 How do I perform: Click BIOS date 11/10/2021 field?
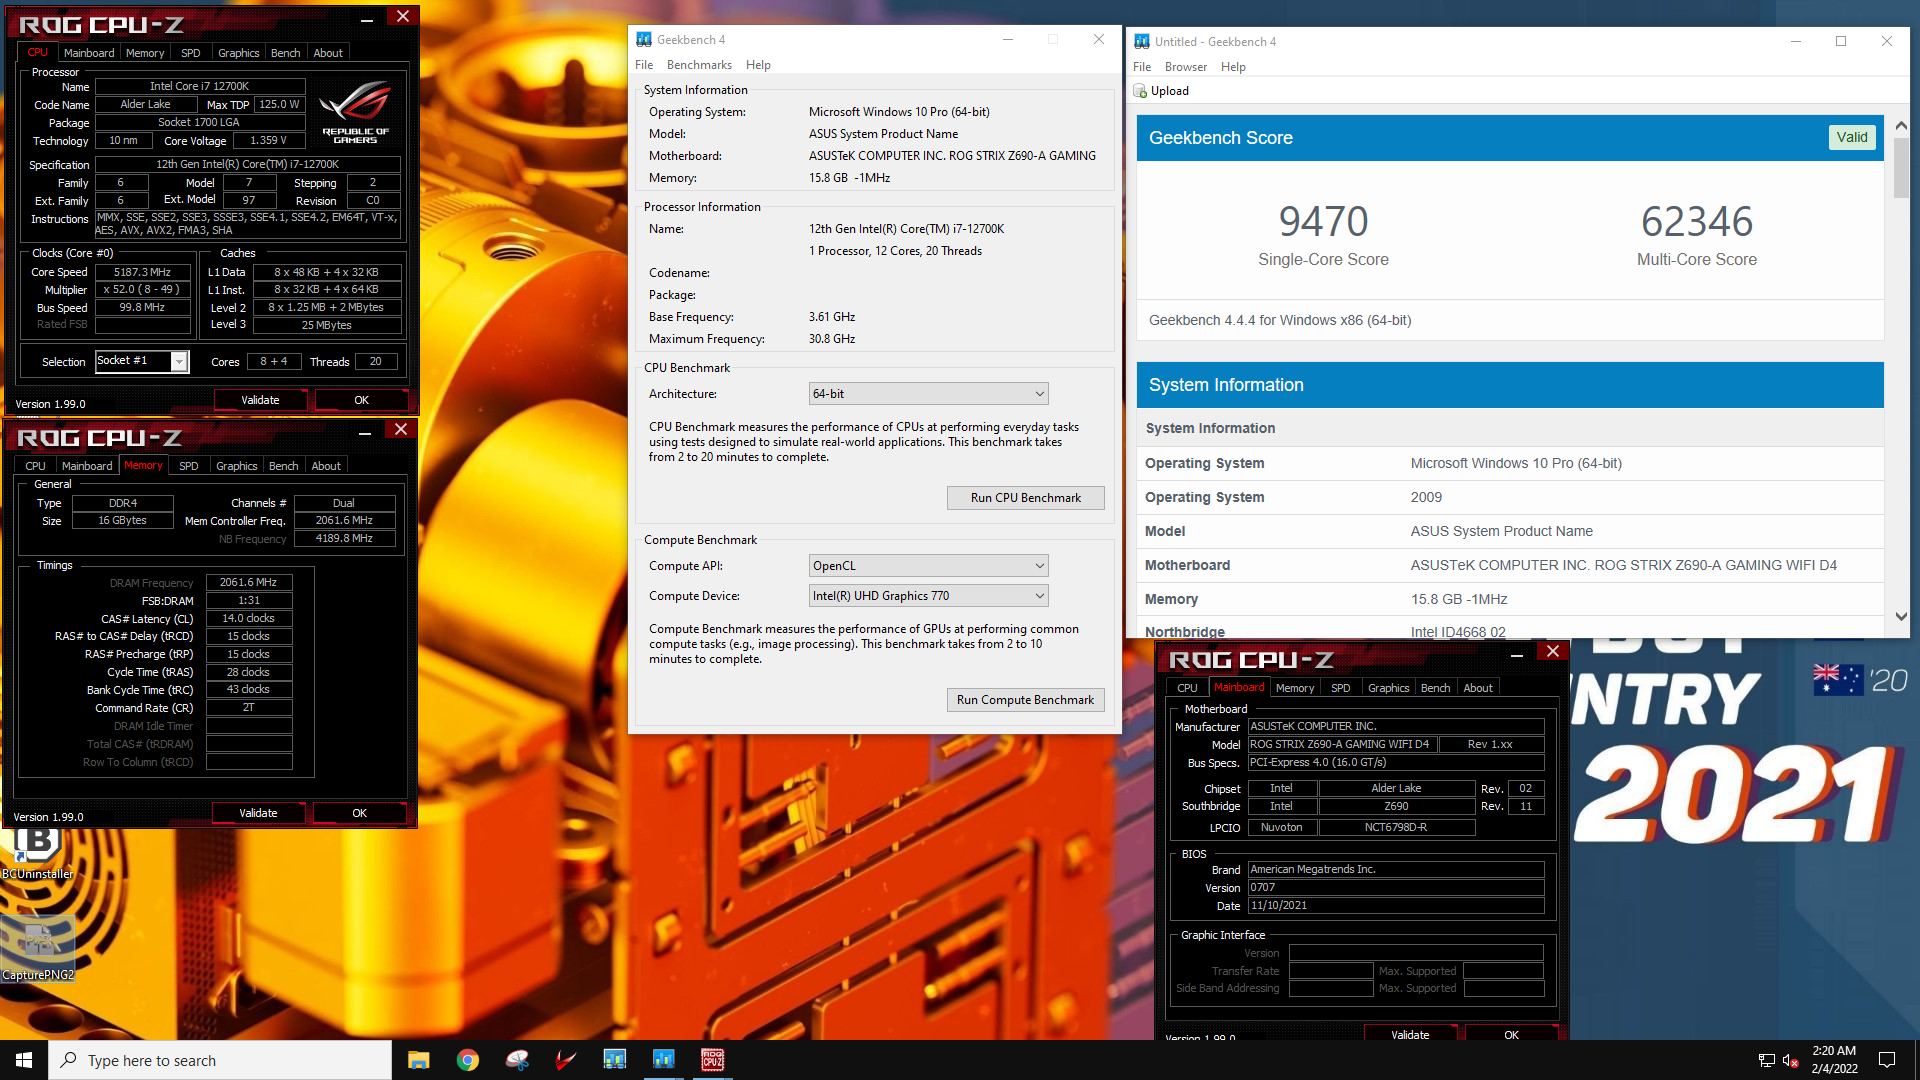1396,905
